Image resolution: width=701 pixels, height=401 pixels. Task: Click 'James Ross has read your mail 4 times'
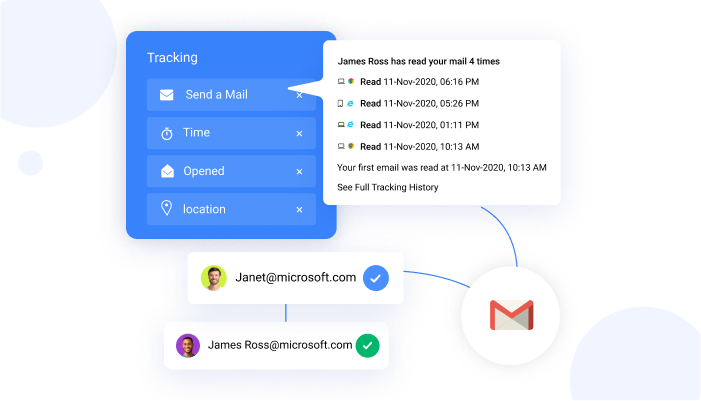(418, 61)
